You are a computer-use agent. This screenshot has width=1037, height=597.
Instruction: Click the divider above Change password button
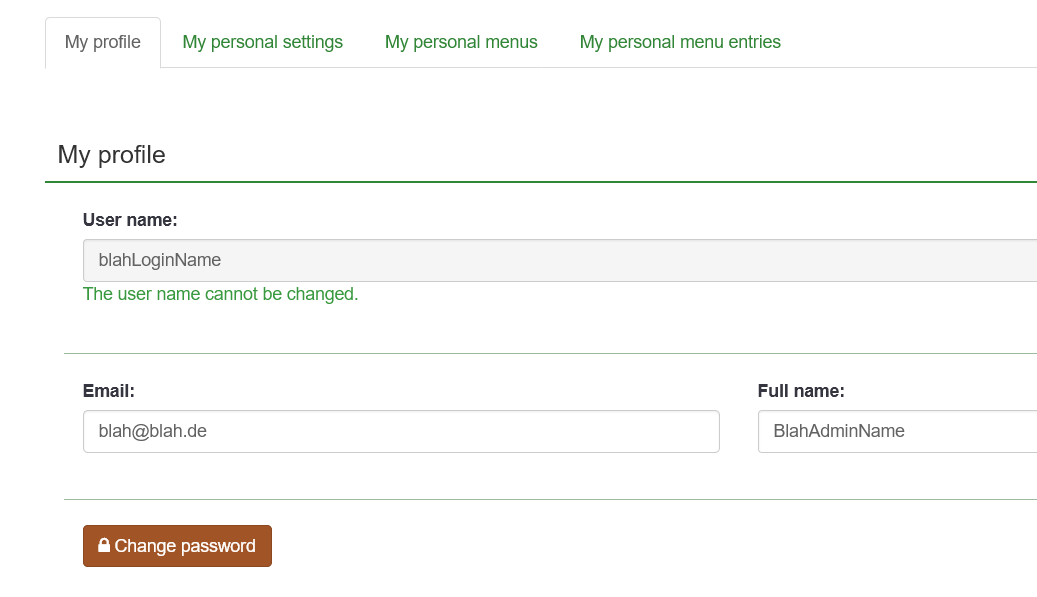pos(550,499)
